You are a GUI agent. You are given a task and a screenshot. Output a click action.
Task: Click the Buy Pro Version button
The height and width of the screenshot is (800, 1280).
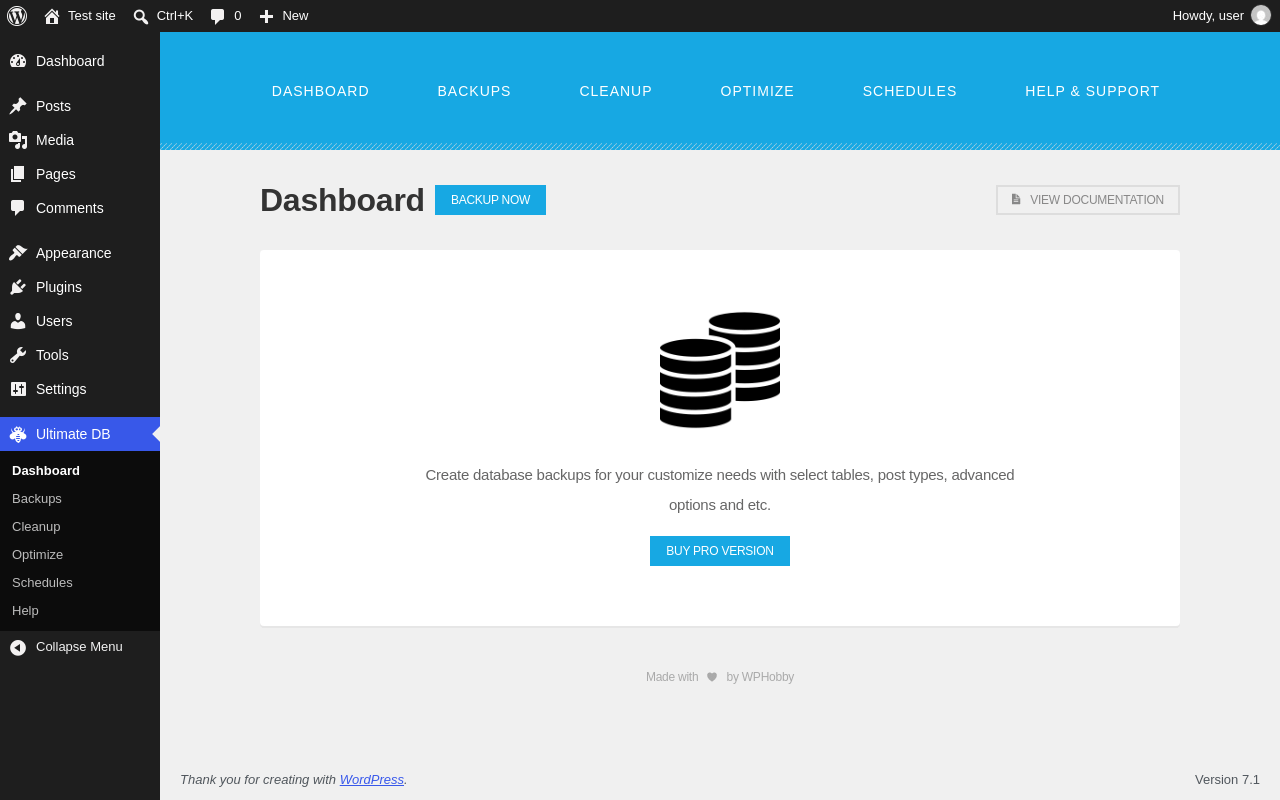pyautogui.click(x=720, y=551)
